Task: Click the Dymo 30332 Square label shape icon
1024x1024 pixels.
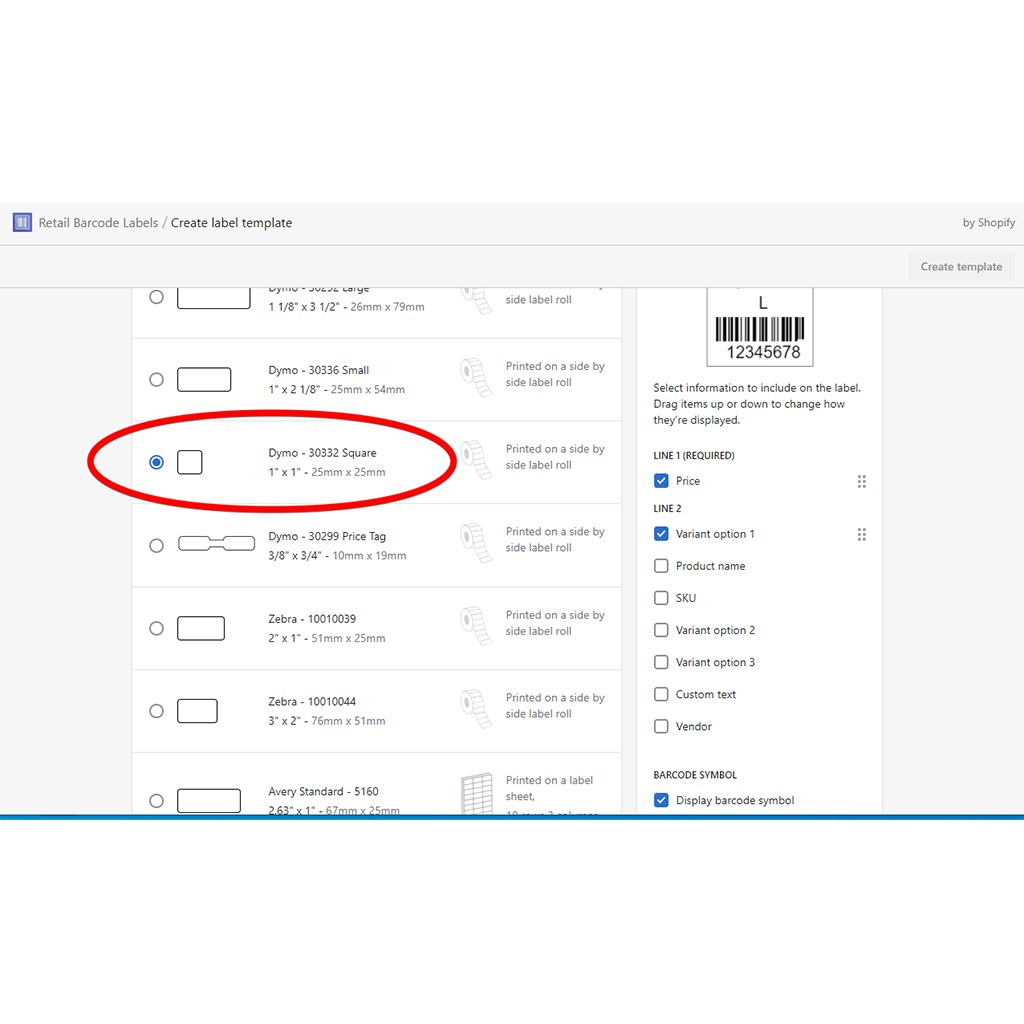Action: pos(190,462)
